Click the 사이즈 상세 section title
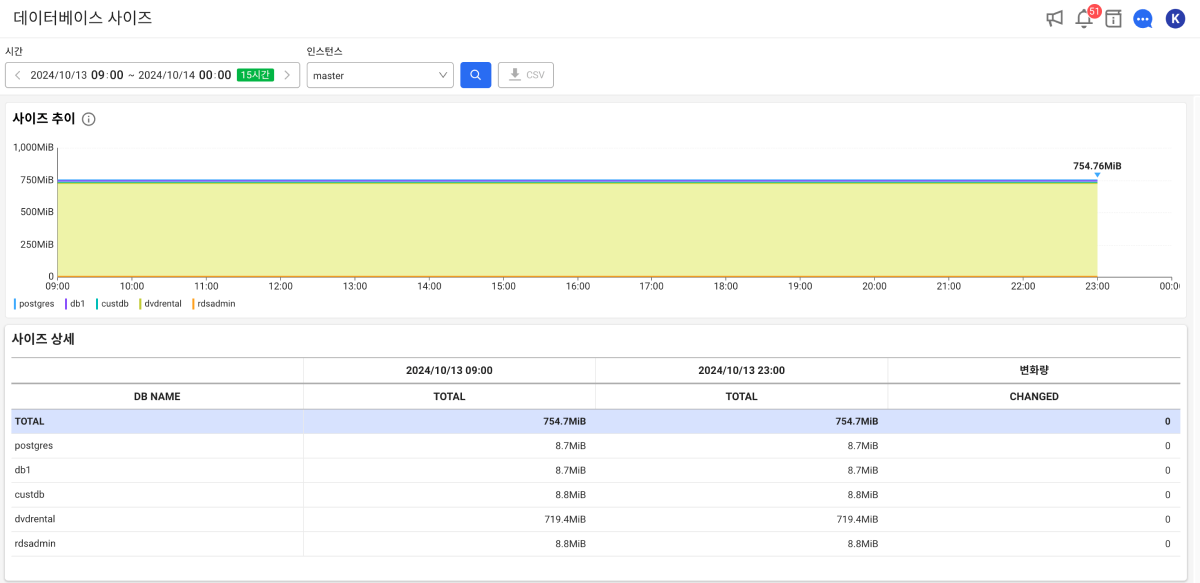The width and height of the screenshot is (1200, 583). (x=43, y=339)
